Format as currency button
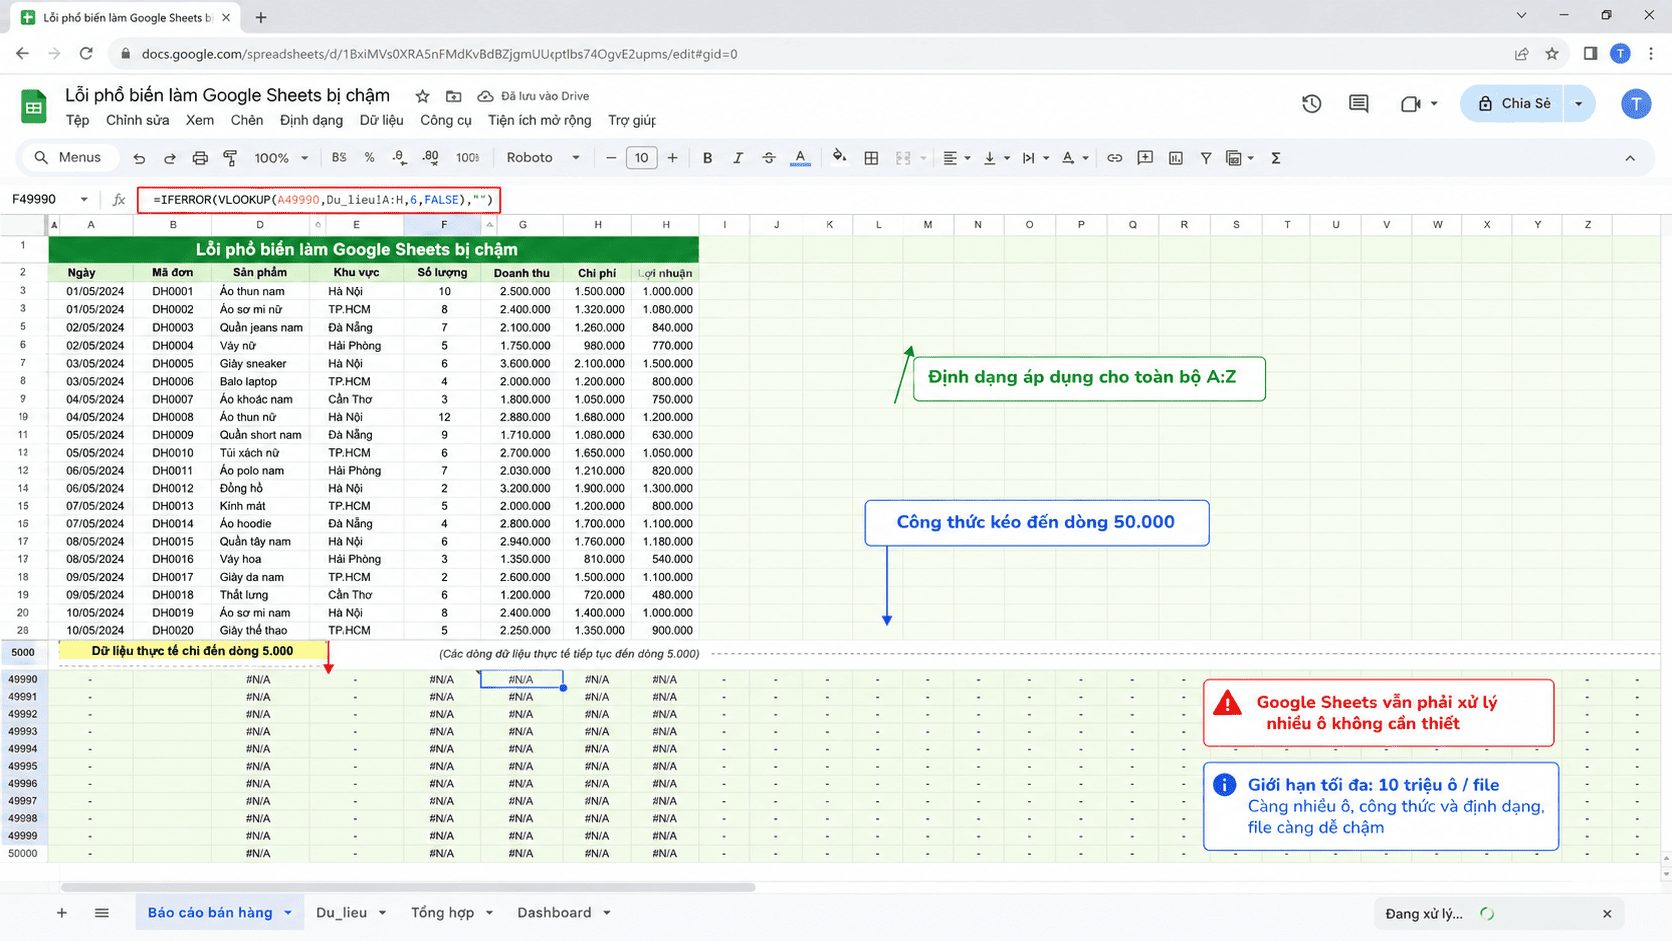The height and width of the screenshot is (941, 1672). 339,158
